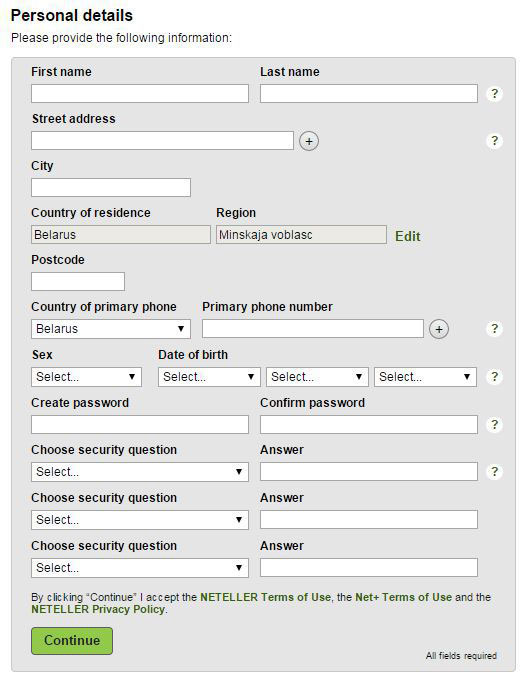
Task: Click Edit next to Region
Action: click(407, 236)
